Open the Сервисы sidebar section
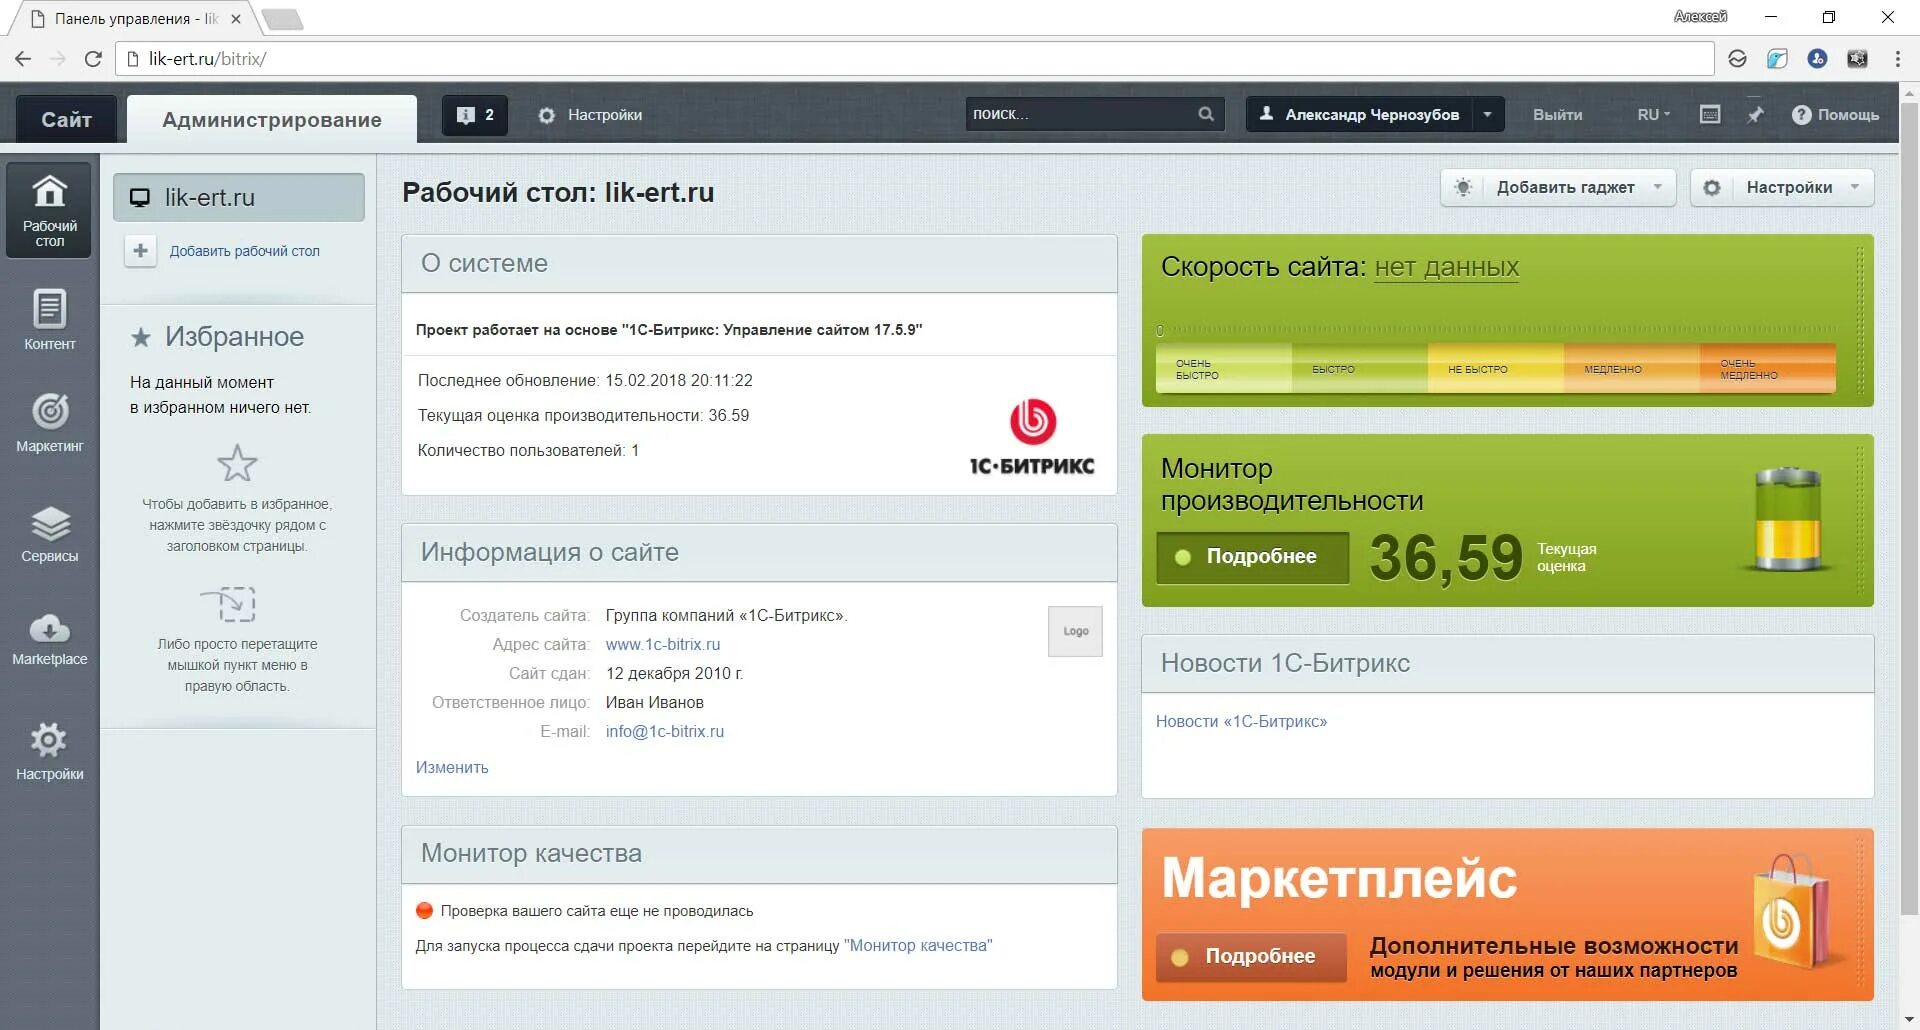 (49, 534)
